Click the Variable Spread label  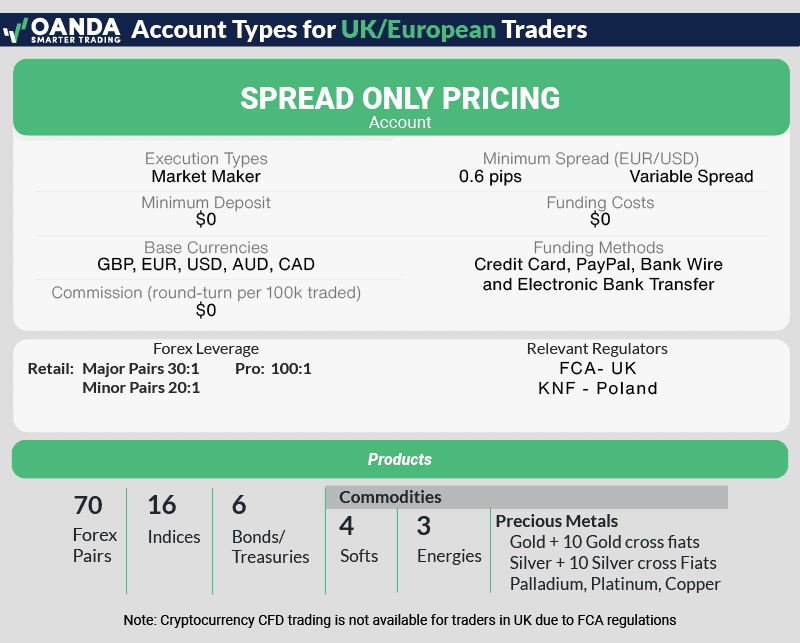click(x=691, y=177)
